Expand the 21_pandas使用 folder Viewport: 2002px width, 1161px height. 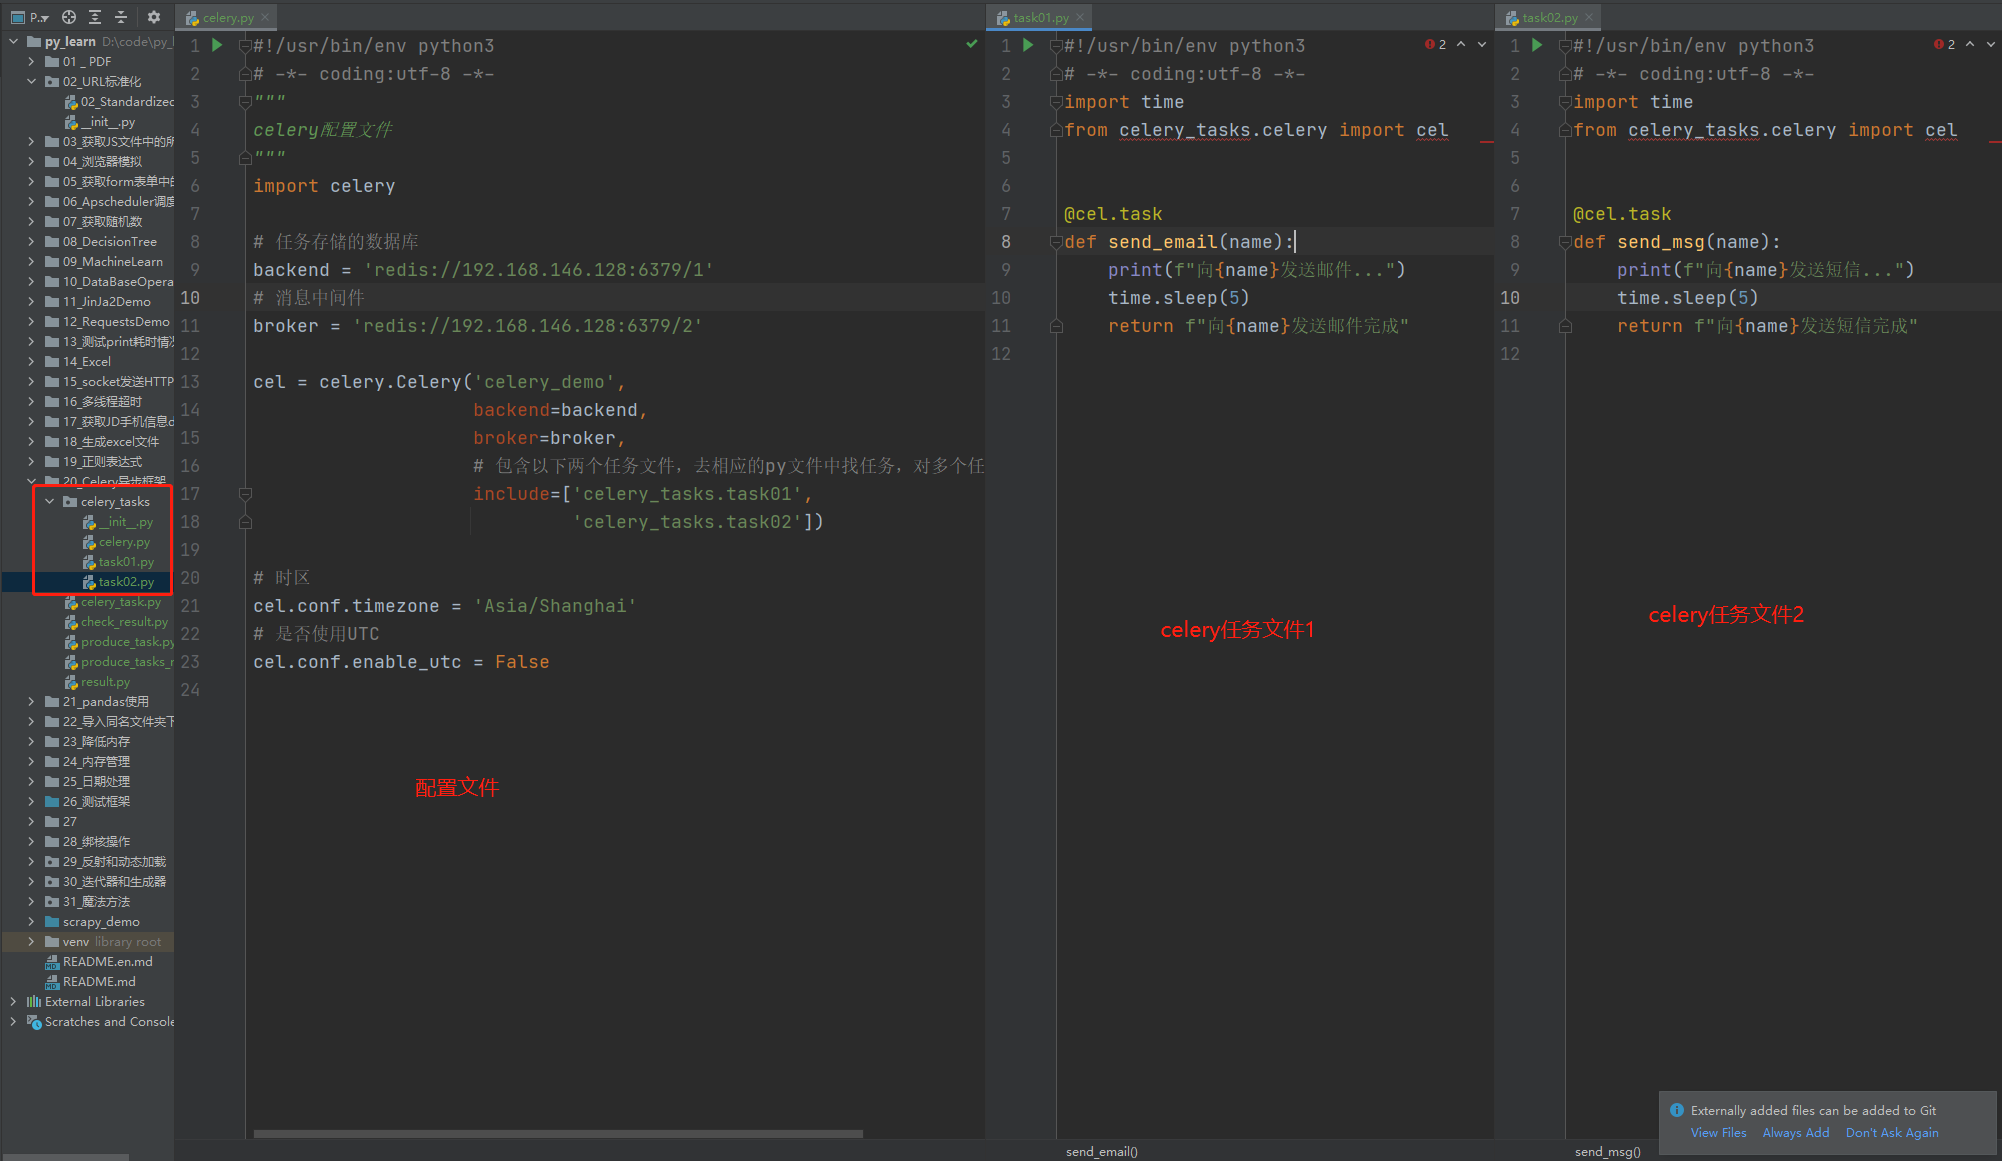(31, 701)
